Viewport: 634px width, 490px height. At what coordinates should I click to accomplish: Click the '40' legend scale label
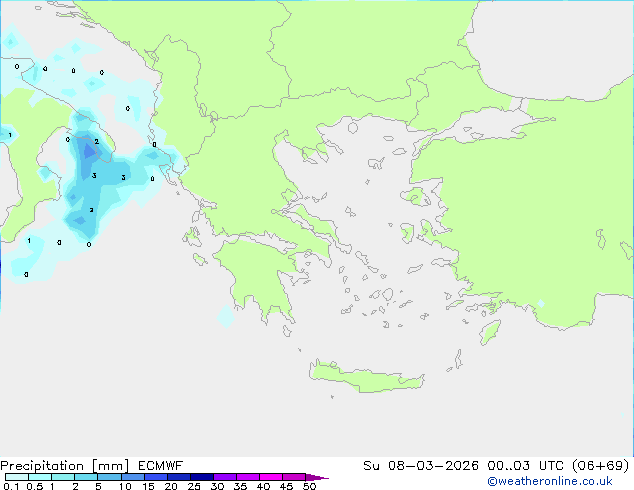[263, 486]
